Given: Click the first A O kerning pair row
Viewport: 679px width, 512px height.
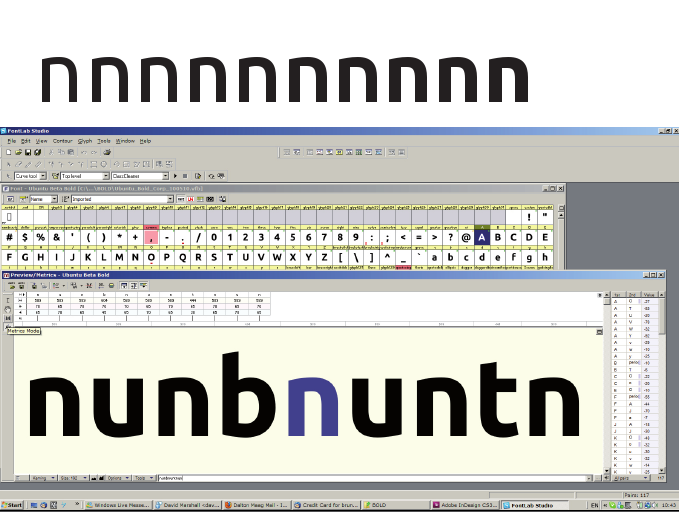Looking at the screenshot, I should [x=635, y=301].
